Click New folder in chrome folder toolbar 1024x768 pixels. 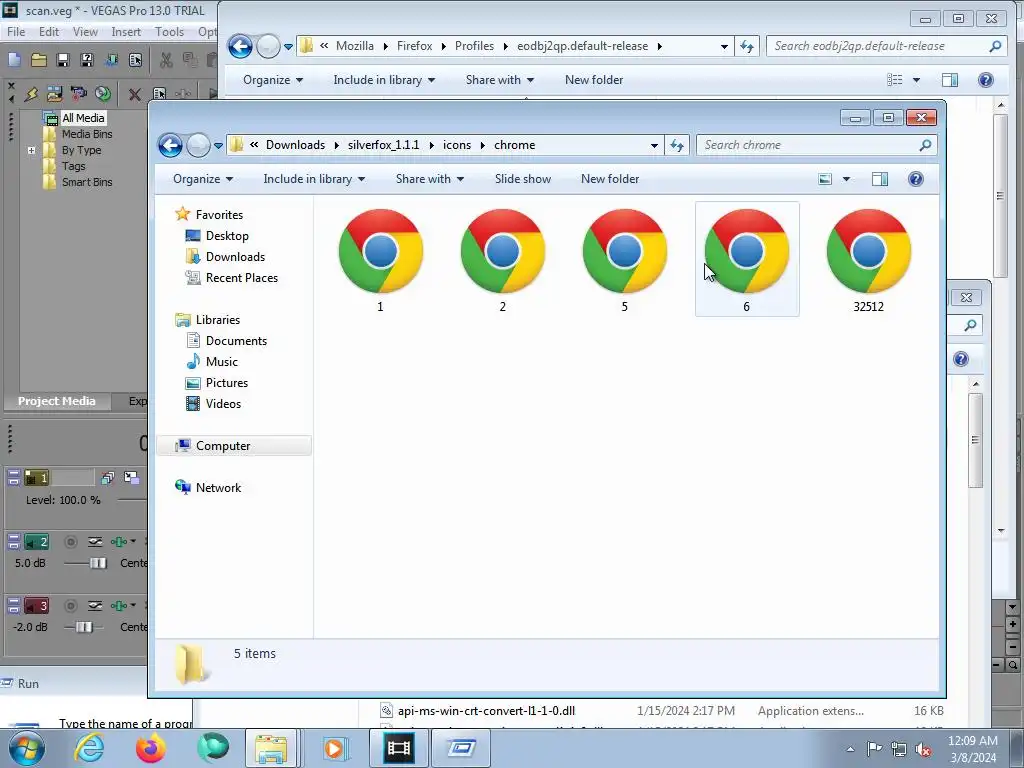[610, 179]
